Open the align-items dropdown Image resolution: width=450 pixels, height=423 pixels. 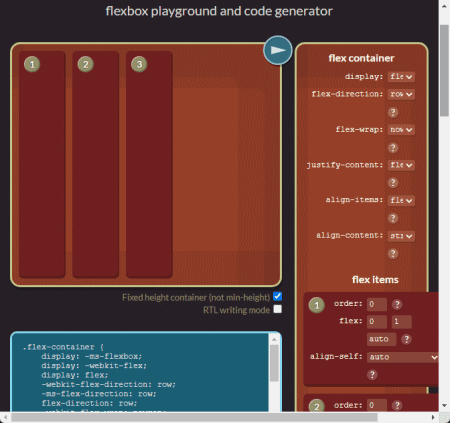pyautogui.click(x=401, y=200)
